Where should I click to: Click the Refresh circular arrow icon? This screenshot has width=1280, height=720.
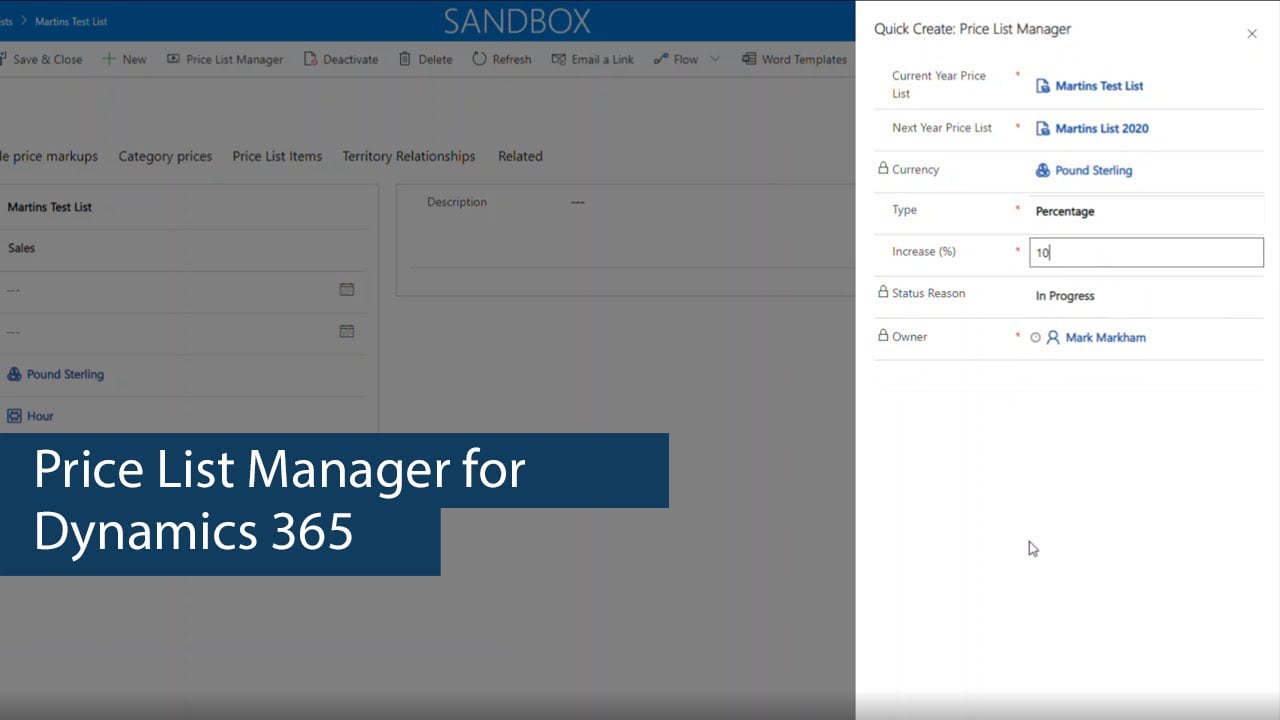tap(479, 59)
